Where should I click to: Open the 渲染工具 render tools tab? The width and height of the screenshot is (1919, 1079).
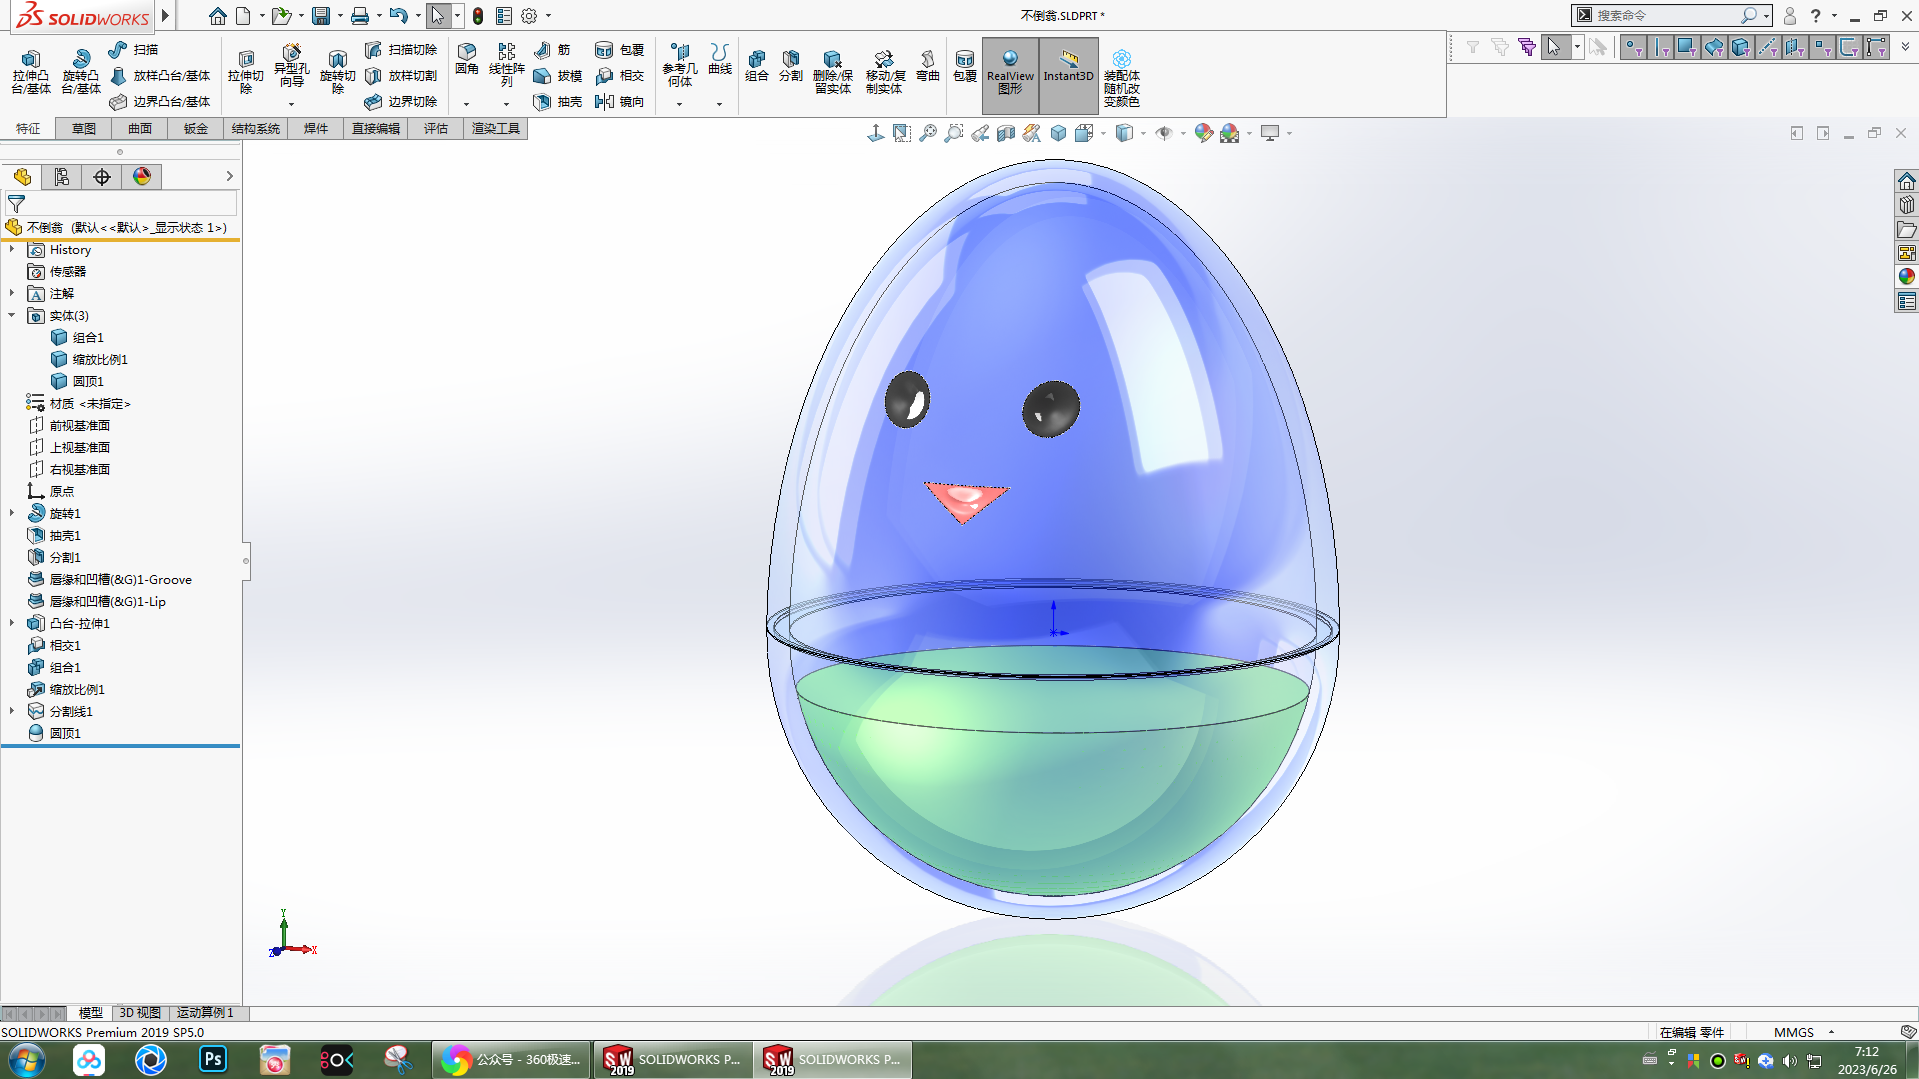pyautogui.click(x=496, y=128)
